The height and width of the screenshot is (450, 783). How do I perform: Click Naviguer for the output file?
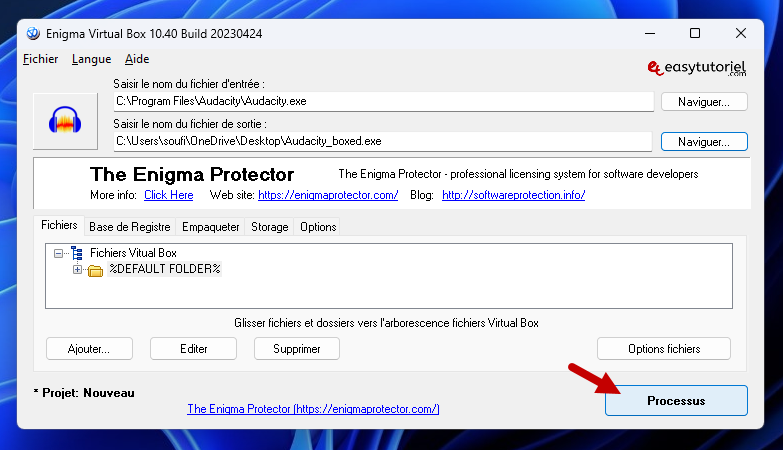tap(704, 142)
